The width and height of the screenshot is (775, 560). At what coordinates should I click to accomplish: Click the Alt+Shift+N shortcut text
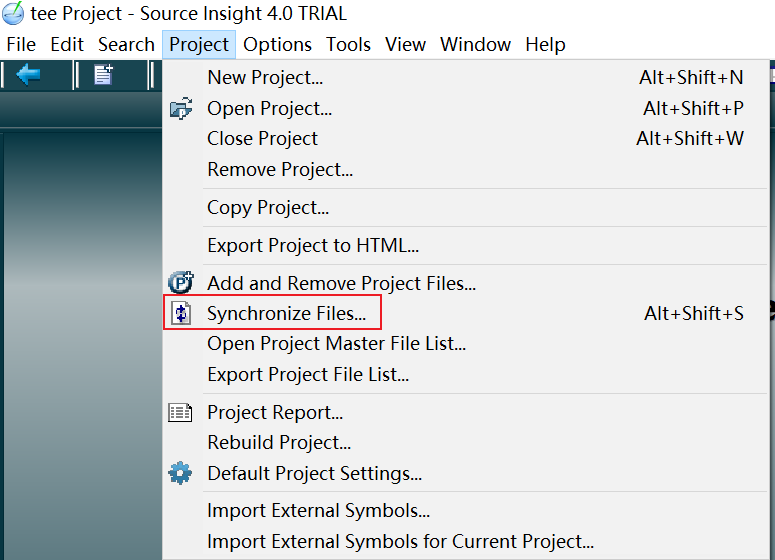coord(691,78)
